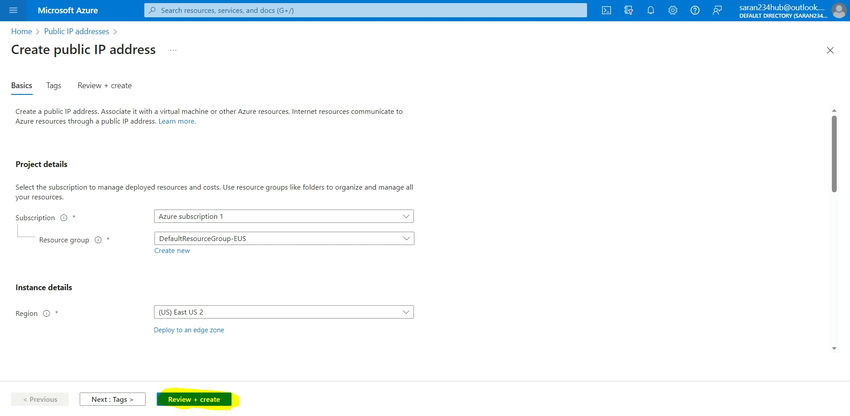Viewport: 850px width, 416px height.
Task: Open the Copilot icon in header
Action: [x=629, y=10]
